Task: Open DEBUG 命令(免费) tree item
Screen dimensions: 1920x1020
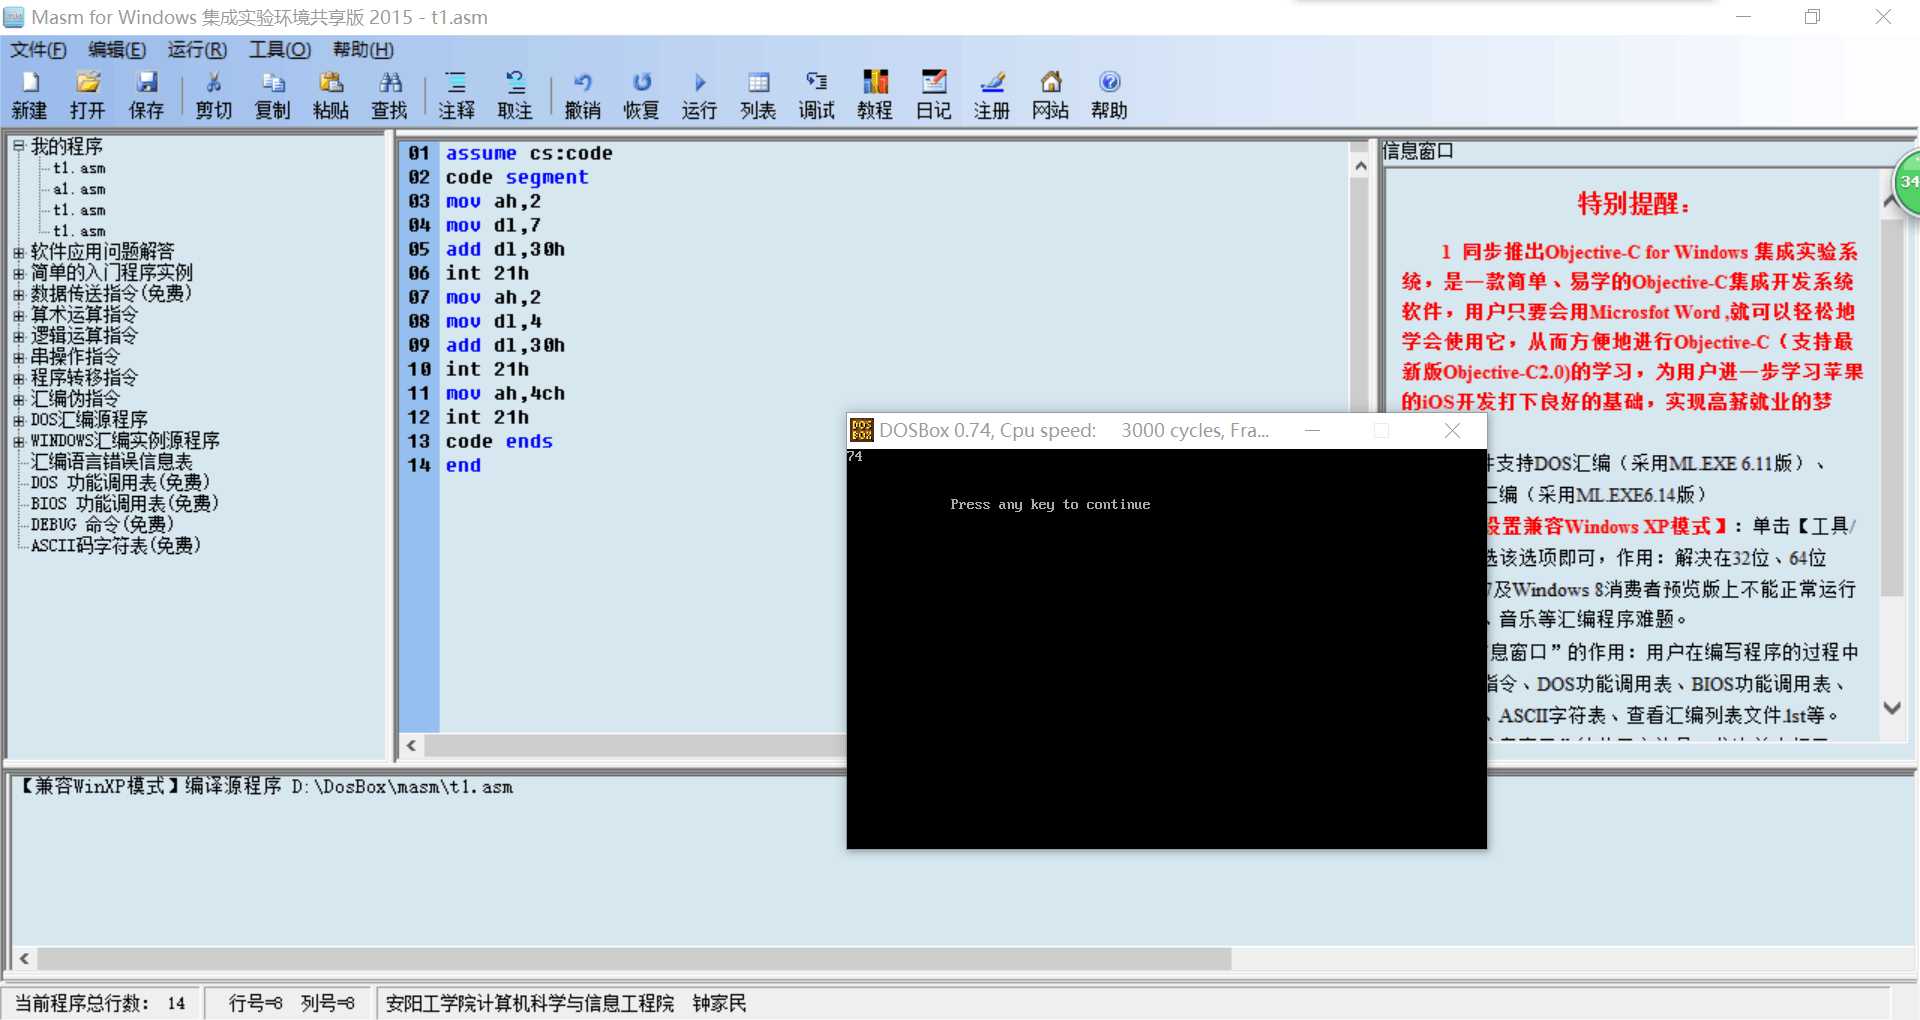Action: coord(102,524)
